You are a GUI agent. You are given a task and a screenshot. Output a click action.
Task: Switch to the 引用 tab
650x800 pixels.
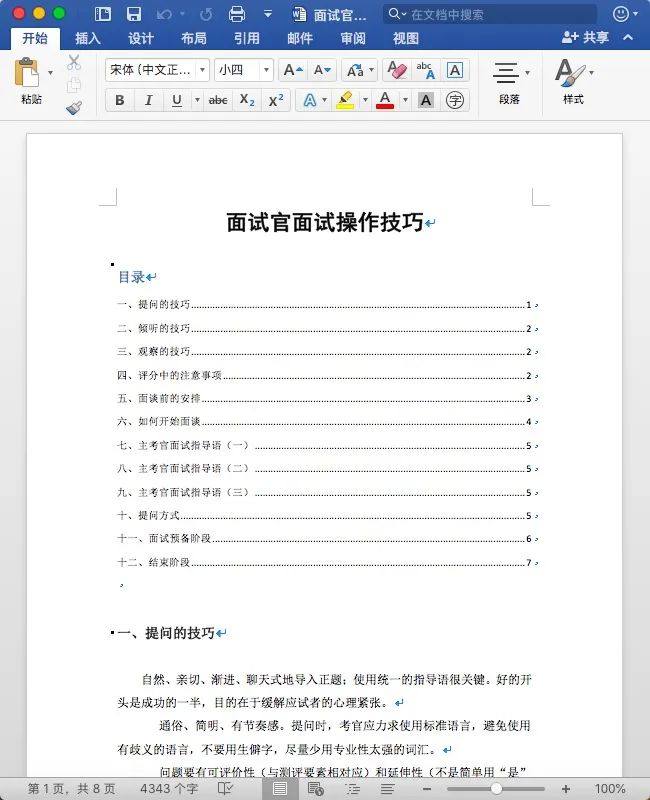click(247, 38)
